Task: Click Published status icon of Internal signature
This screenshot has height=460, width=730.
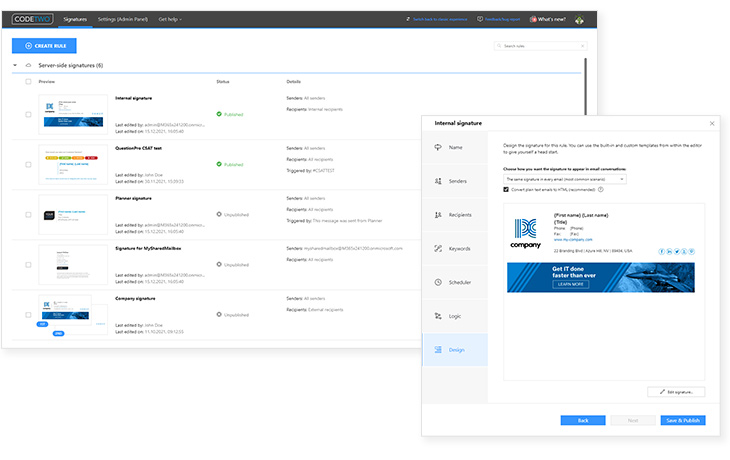Action: [219, 114]
